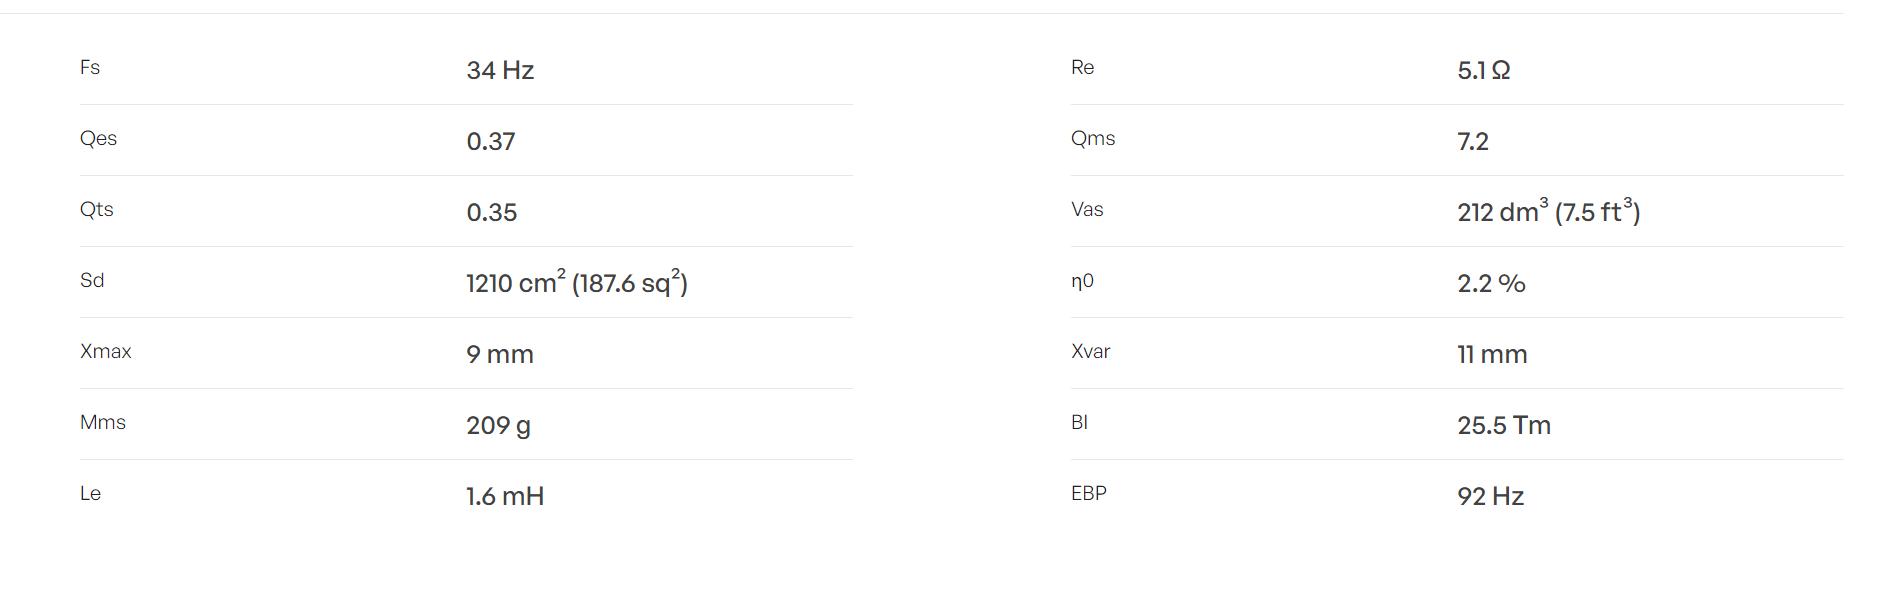The width and height of the screenshot is (1902, 591).
Task: Click the 92 Hz EBP value
Action: point(1491,496)
